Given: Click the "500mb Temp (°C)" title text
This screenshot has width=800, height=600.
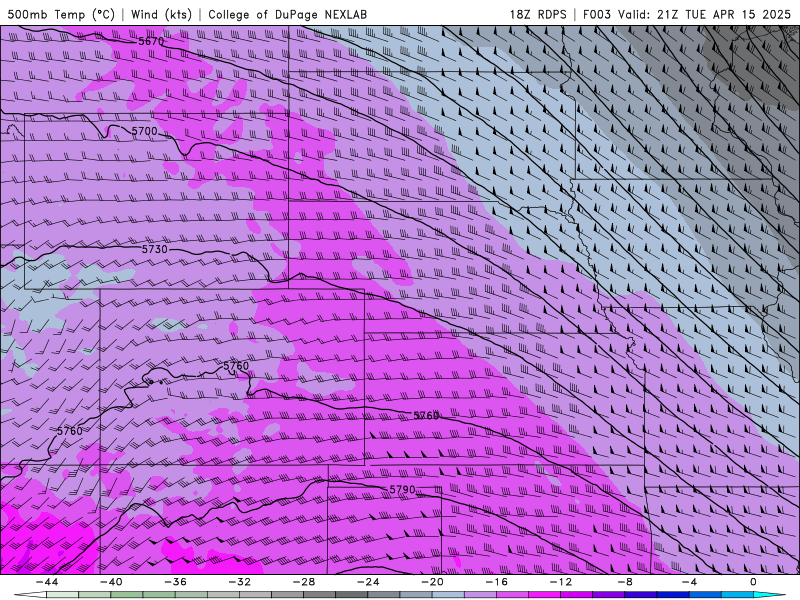Looking at the screenshot, I should point(61,14).
